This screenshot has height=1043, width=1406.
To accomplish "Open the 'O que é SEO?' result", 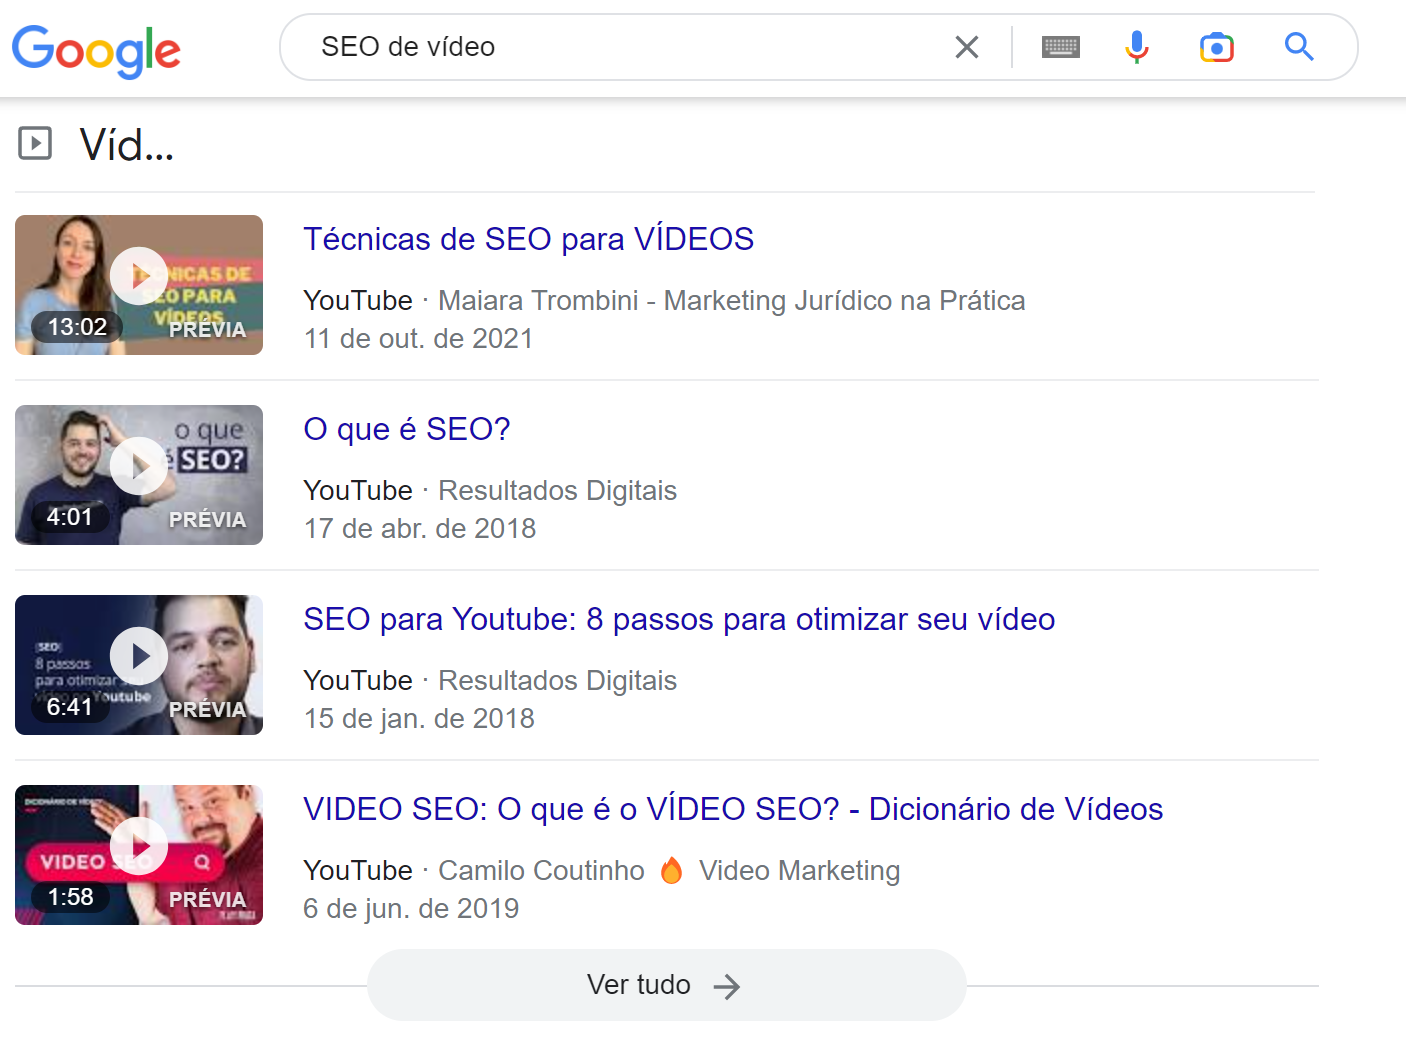I will tap(406, 429).
